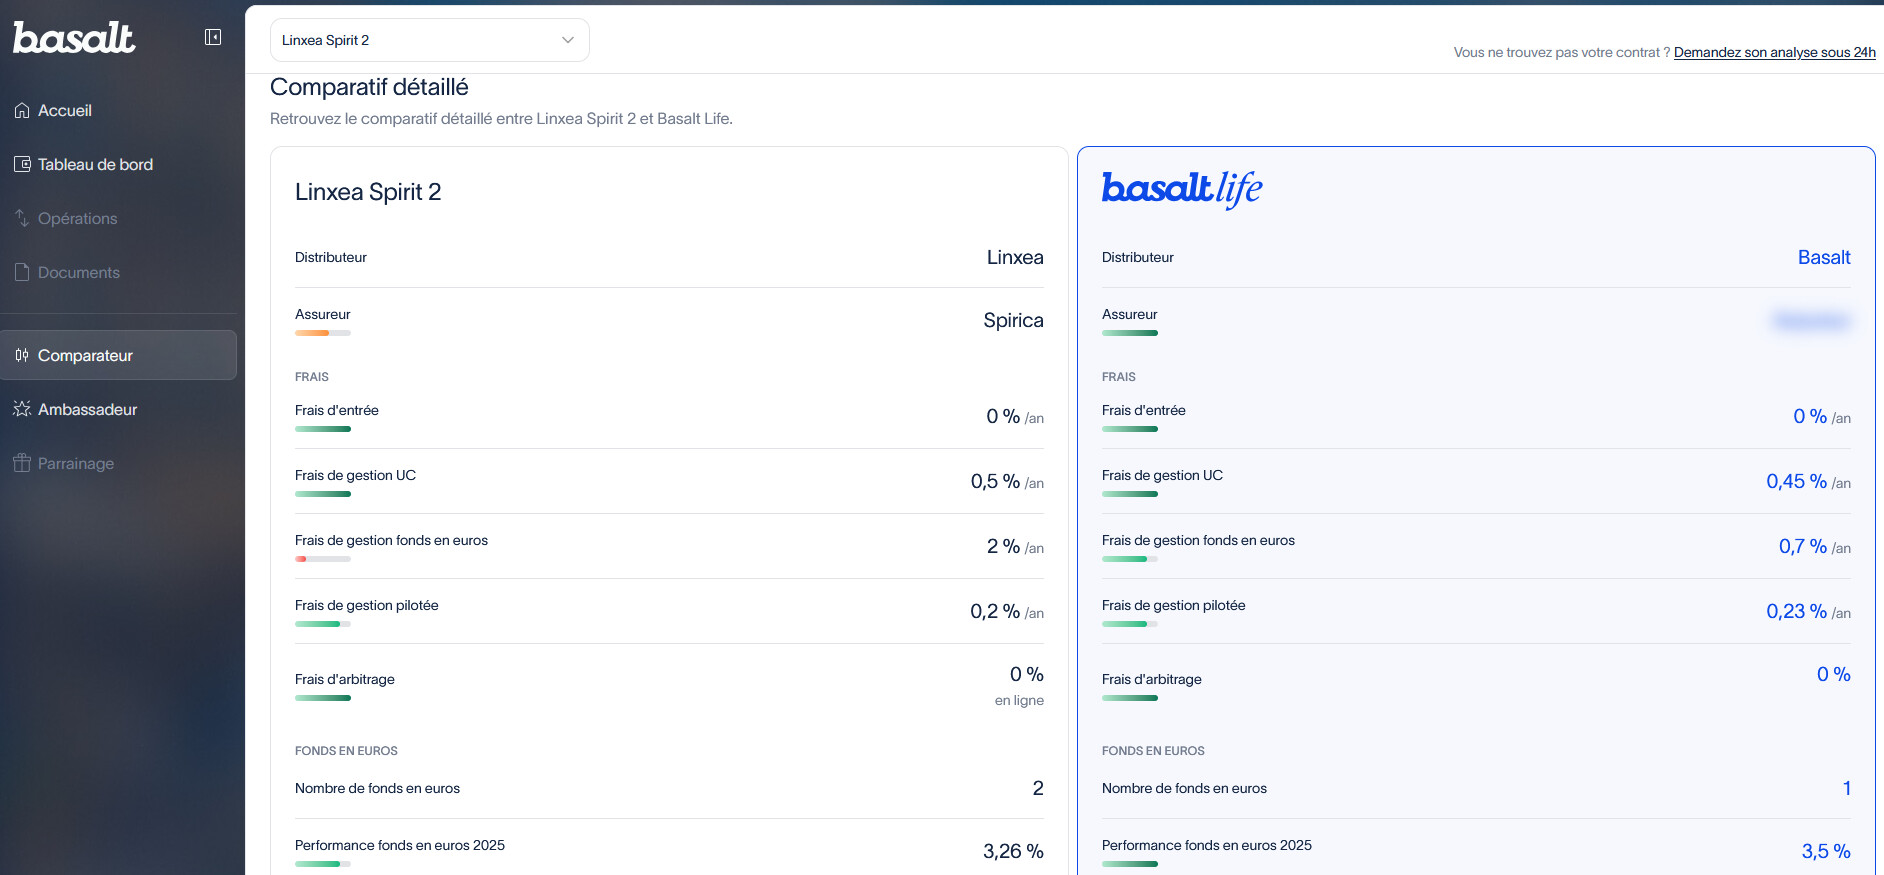Viewport: 1884px width, 875px height.
Task: Click the Linxea '0,5 %' UC fee value
Action: coord(995,481)
